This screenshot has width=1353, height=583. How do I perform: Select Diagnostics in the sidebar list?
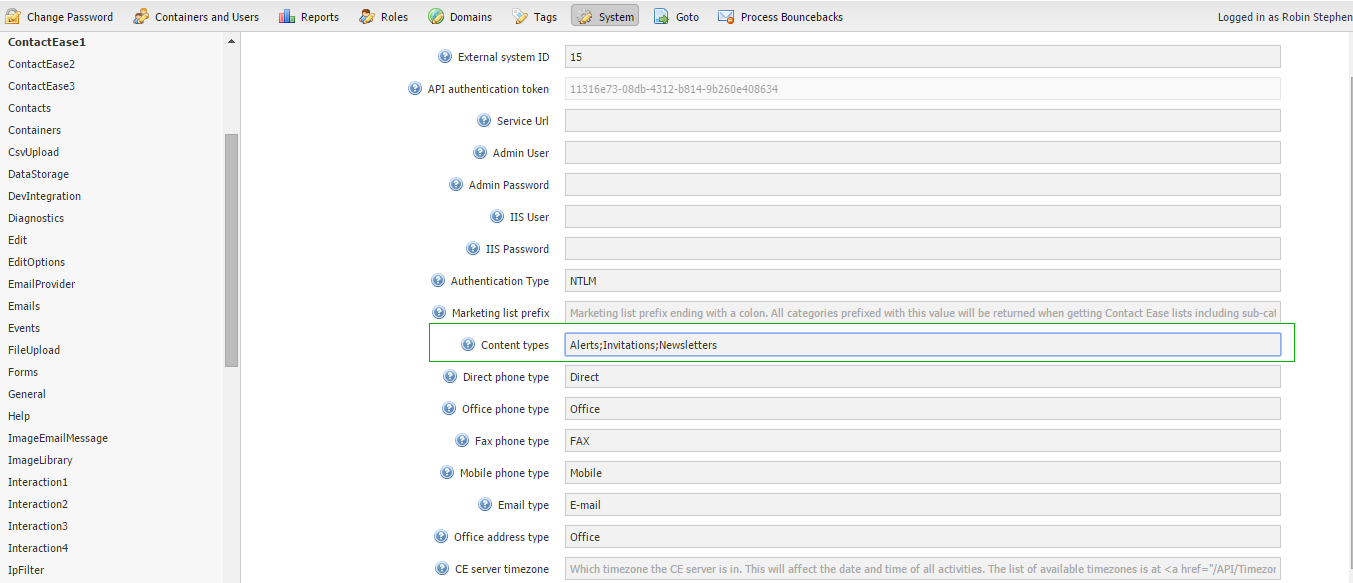coord(36,218)
